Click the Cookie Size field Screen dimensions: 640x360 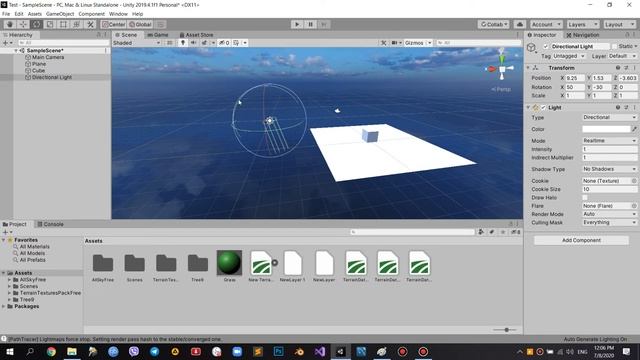pyautogui.click(x=609, y=189)
